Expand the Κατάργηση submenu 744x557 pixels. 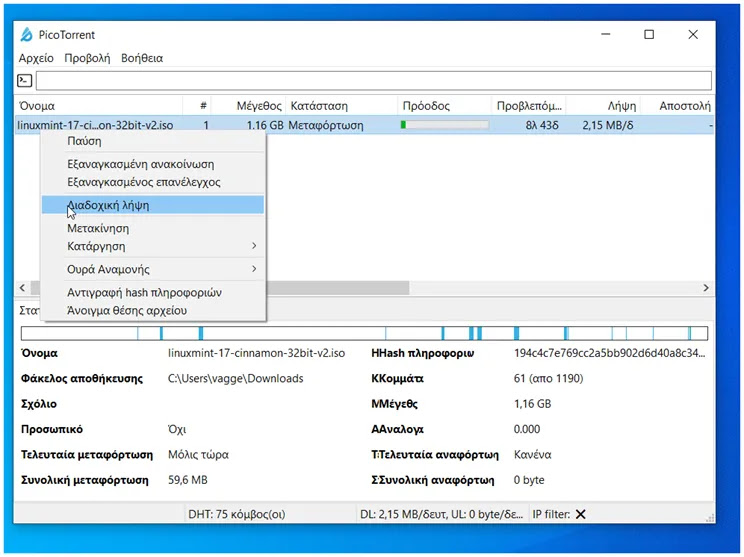click(x=153, y=246)
